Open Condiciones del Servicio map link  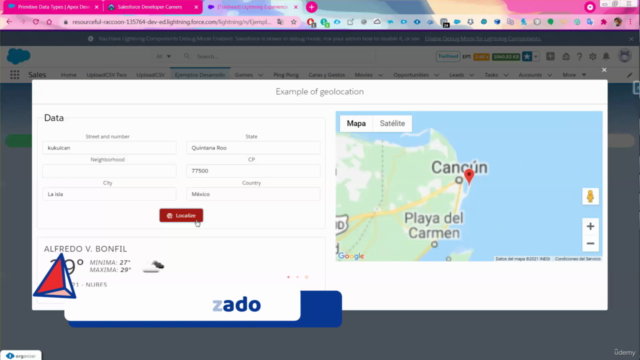[578, 259]
